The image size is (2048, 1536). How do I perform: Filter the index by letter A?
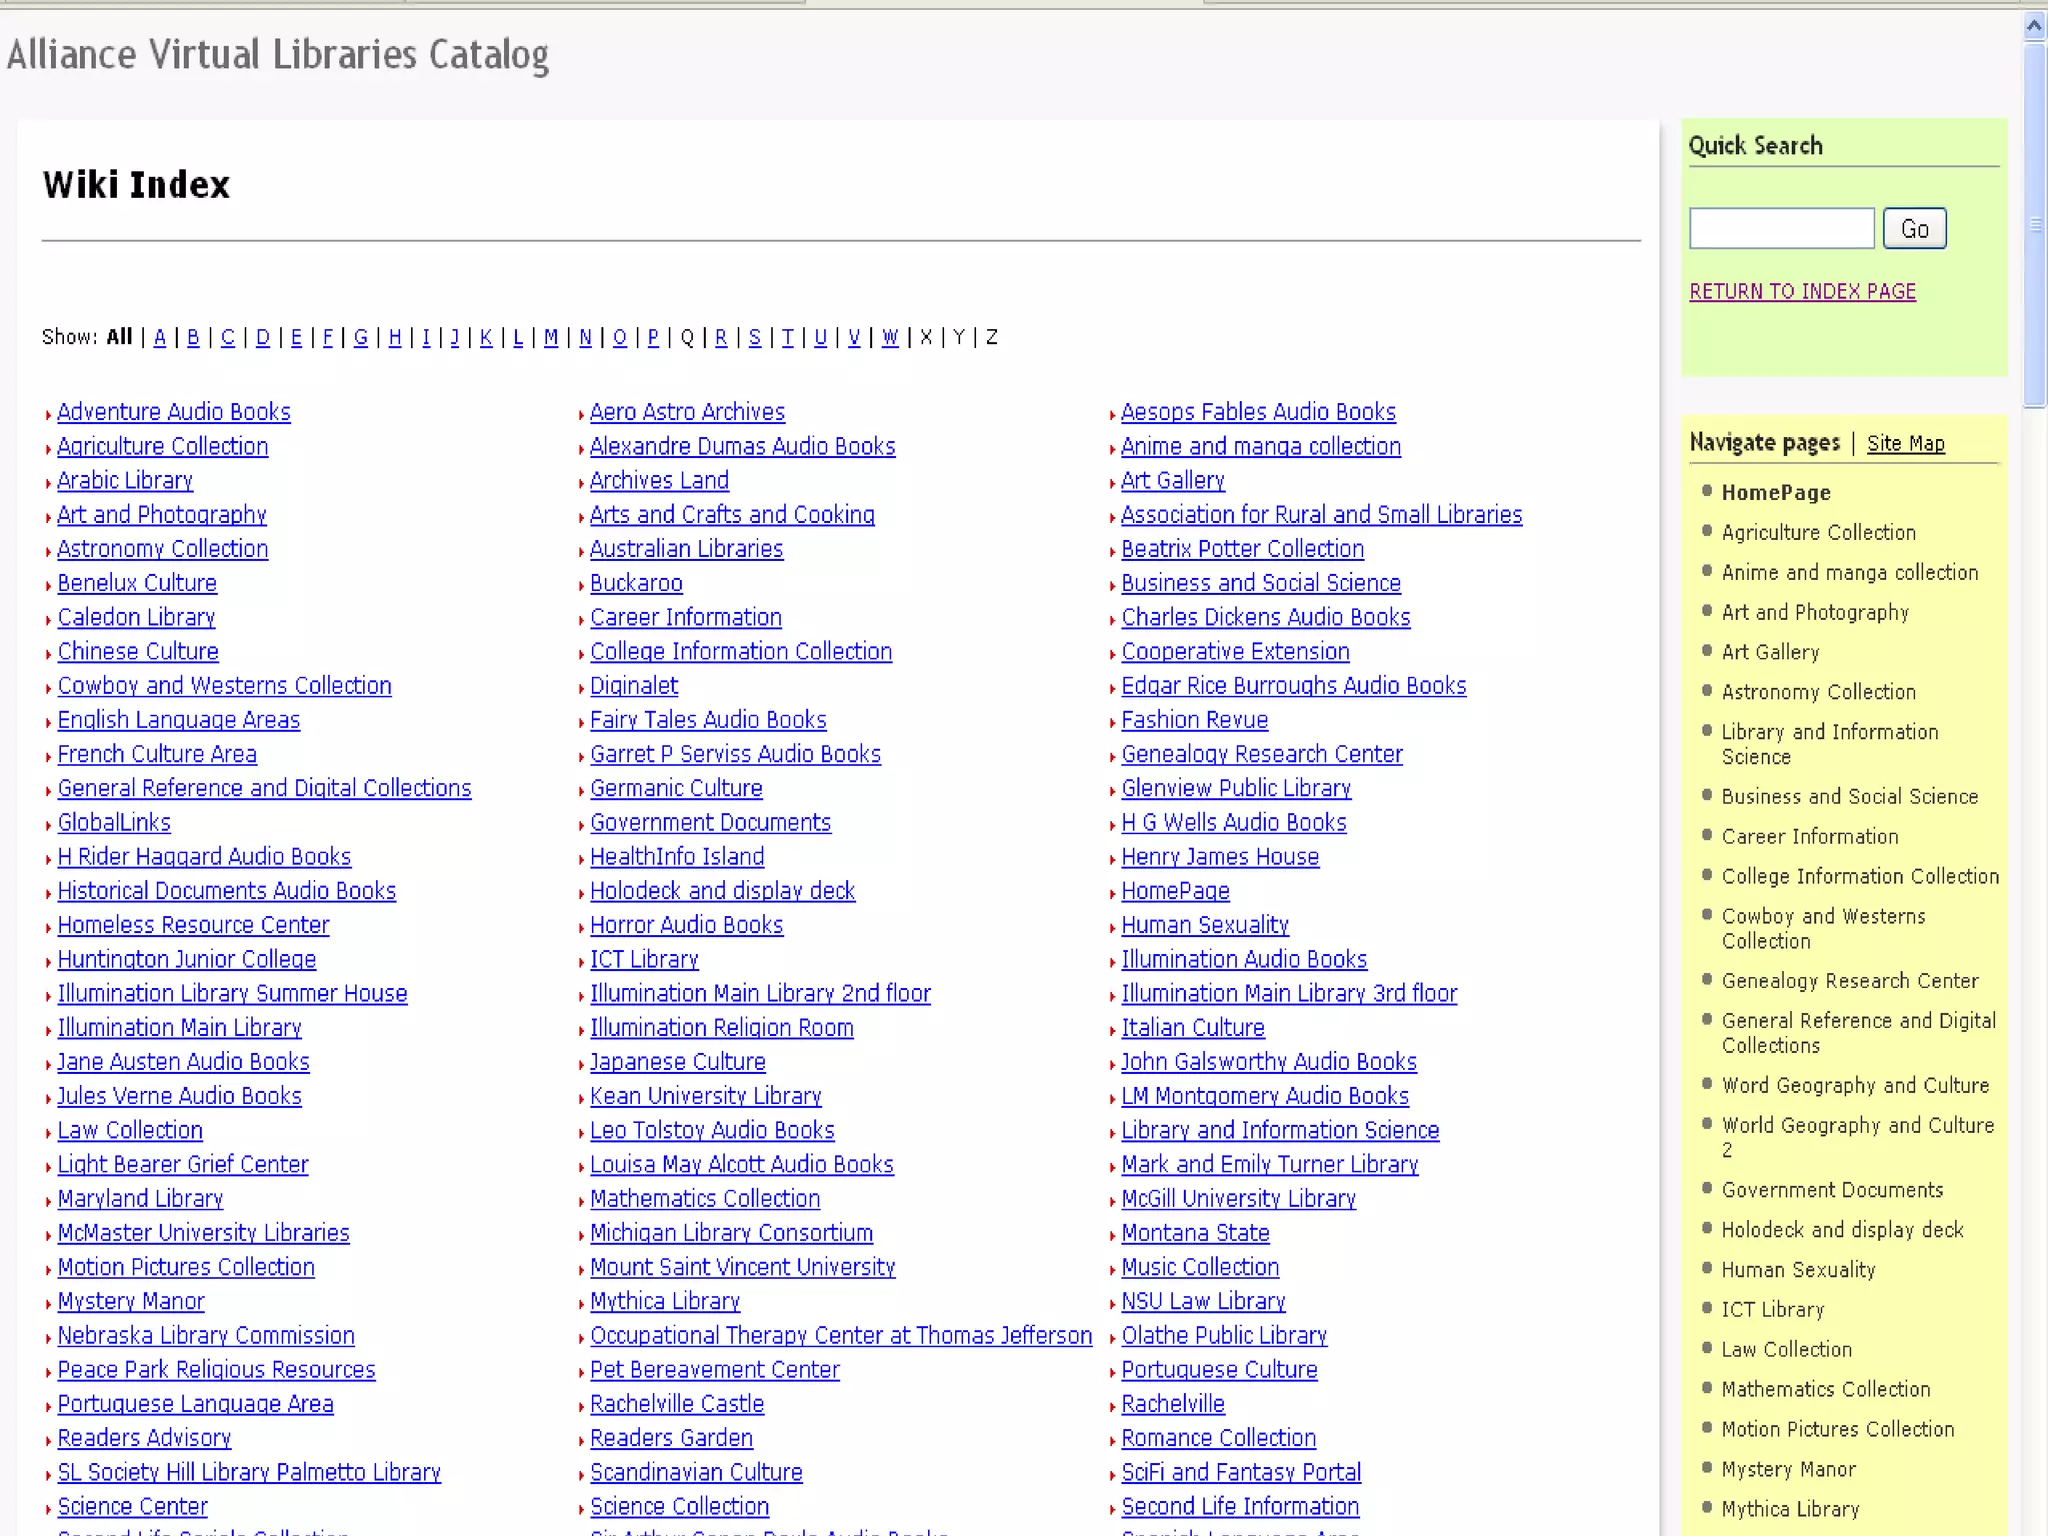[x=159, y=337]
